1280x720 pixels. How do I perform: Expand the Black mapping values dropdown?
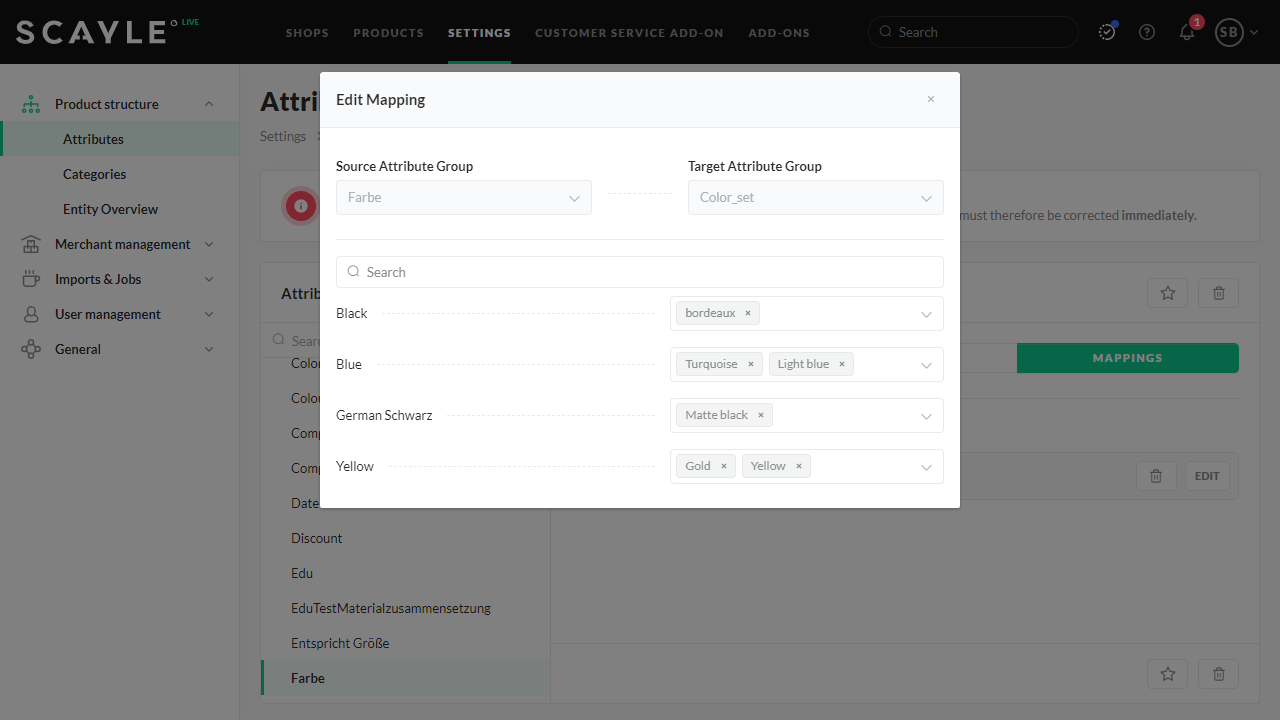click(926, 314)
